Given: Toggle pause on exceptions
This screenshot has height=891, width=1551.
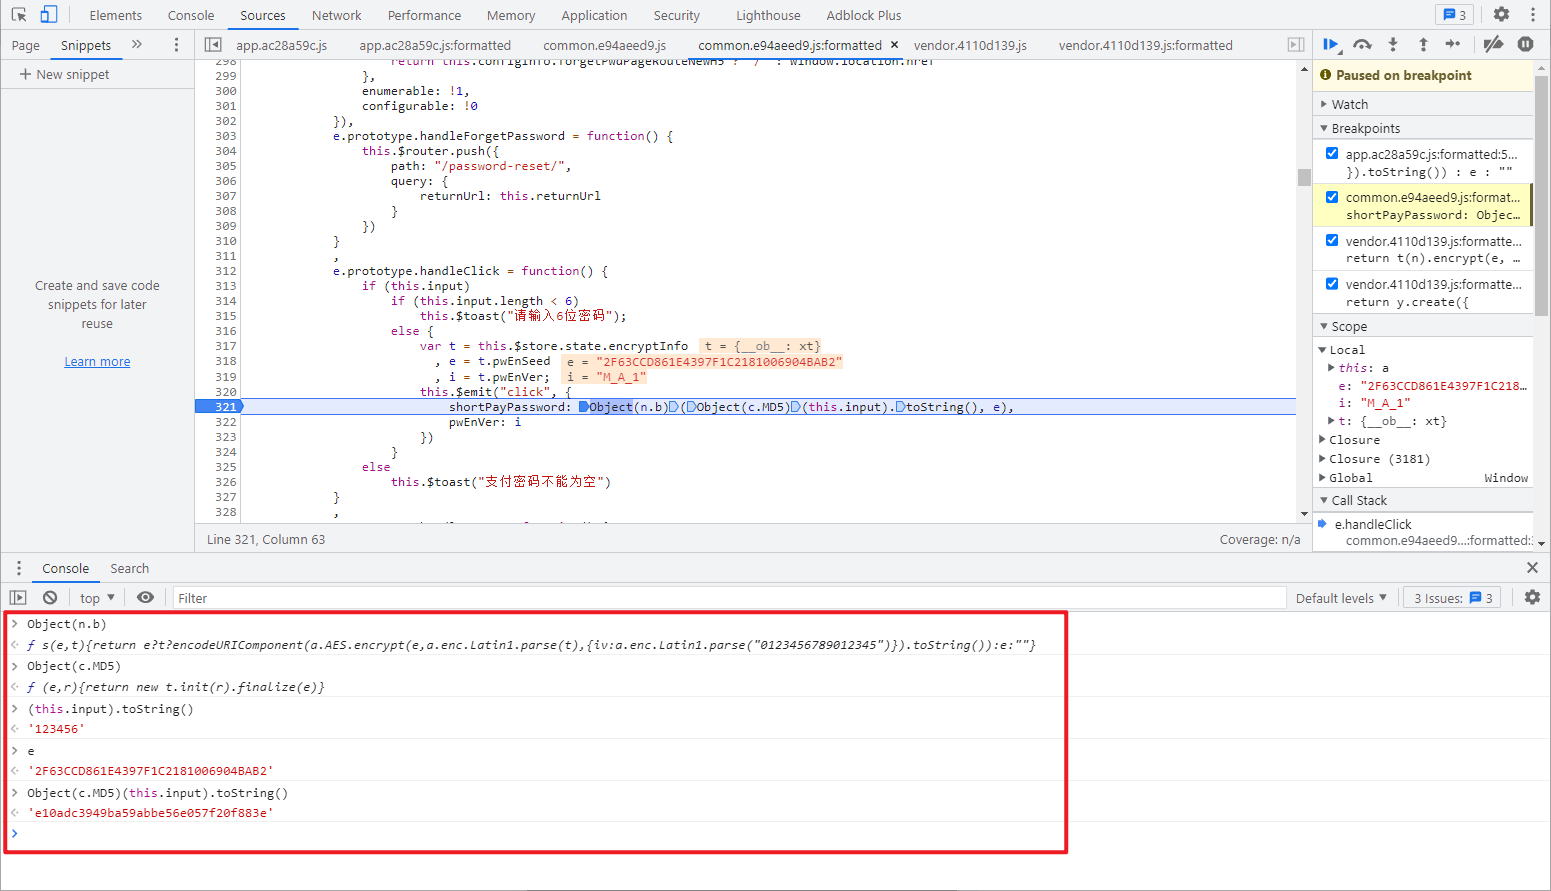Looking at the screenshot, I should [1525, 44].
